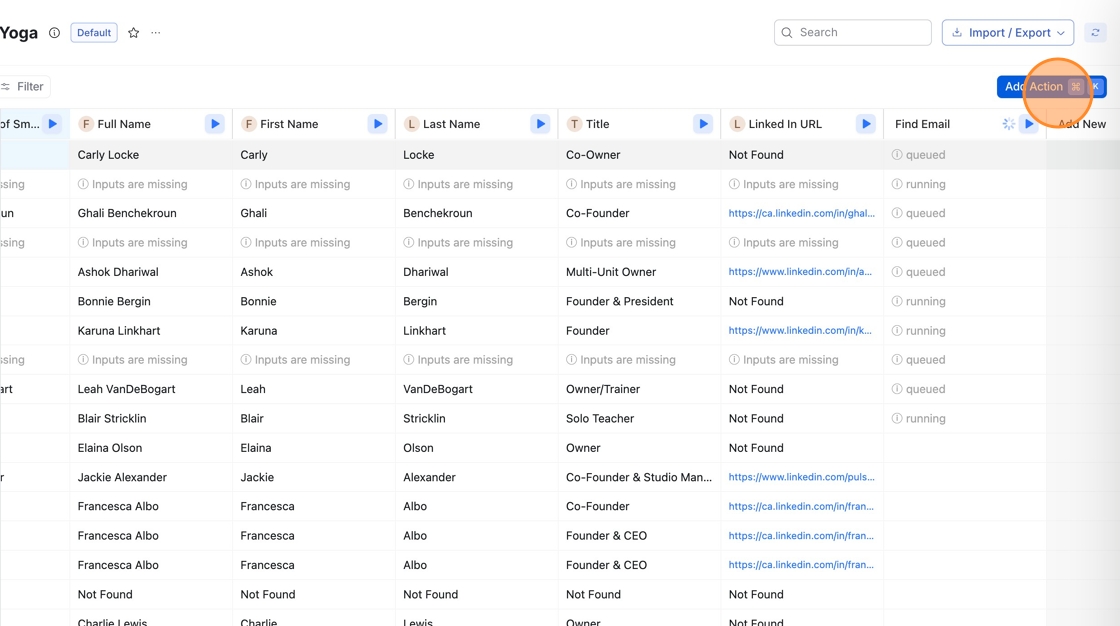Click the Title column type icon
The height and width of the screenshot is (626, 1120).
[574, 124]
